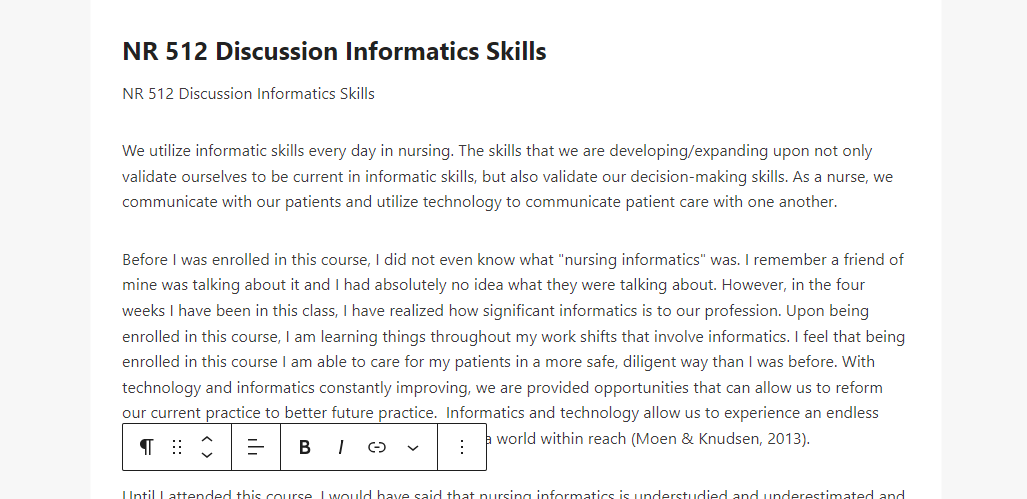Click the bold post title heading
The width and height of the screenshot is (1027, 499).
coord(334,51)
